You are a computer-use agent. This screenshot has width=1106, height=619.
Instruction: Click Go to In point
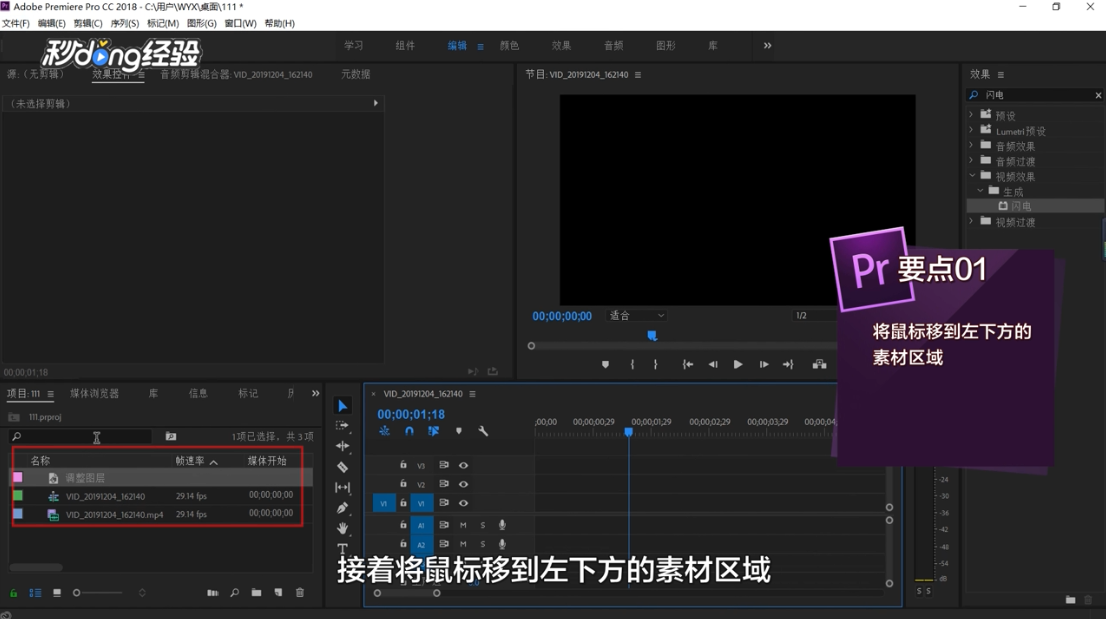tap(688, 364)
